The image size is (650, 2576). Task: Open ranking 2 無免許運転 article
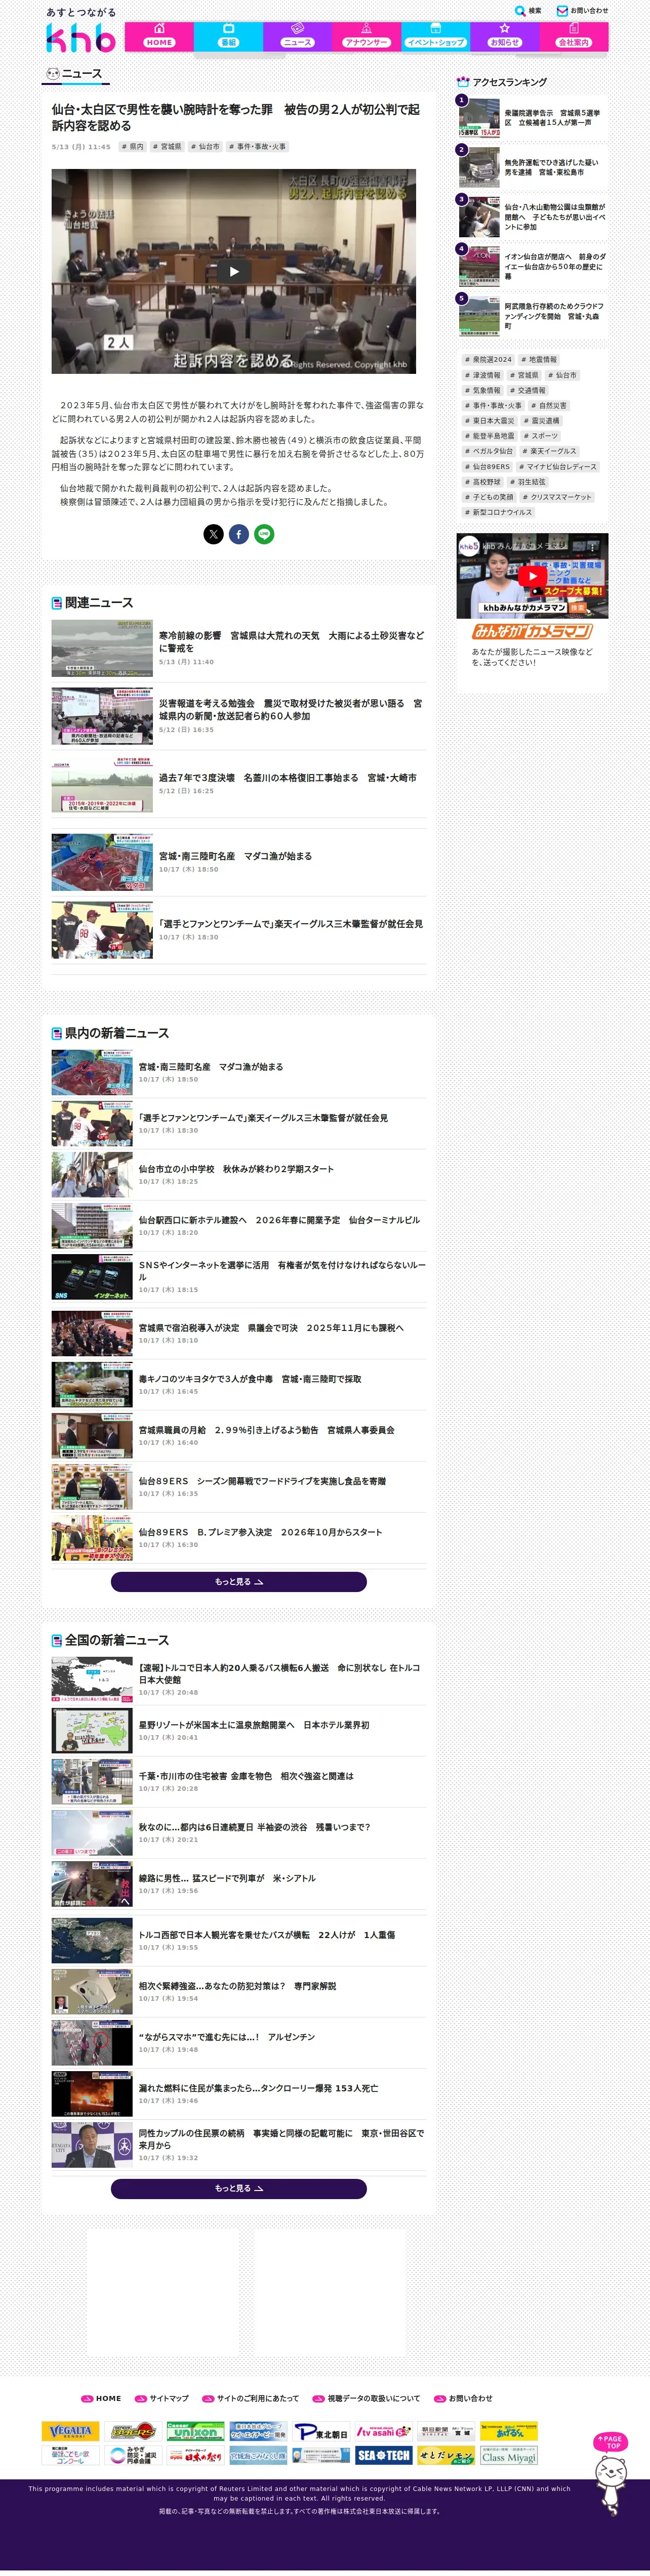(x=532, y=167)
